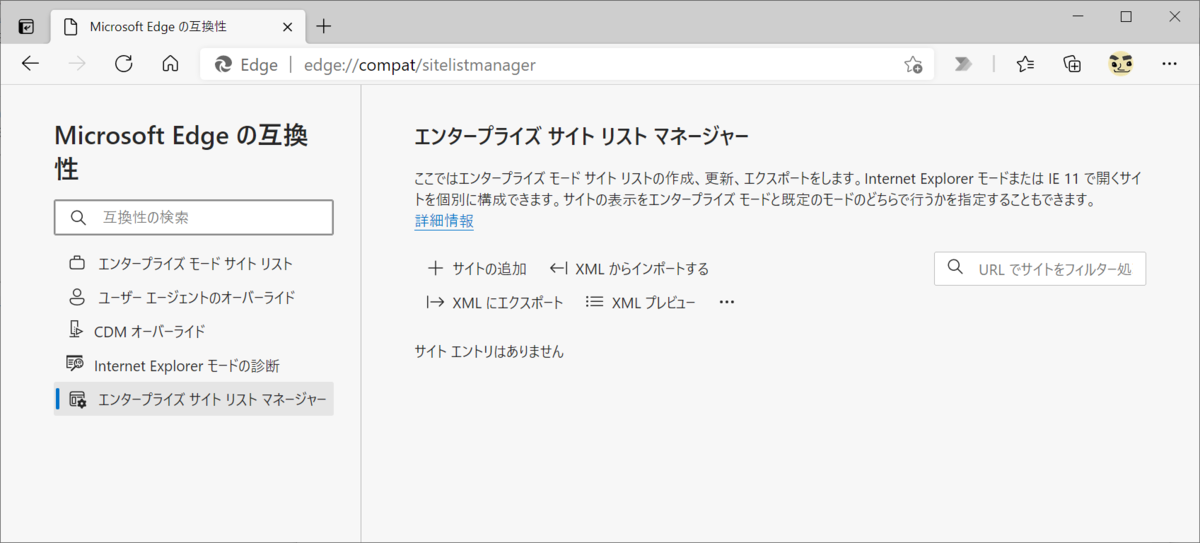Image resolution: width=1200 pixels, height=543 pixels.
Task: Click the エンタープライズ サイト リスト マネージャー heading
Action: point(581,136)
